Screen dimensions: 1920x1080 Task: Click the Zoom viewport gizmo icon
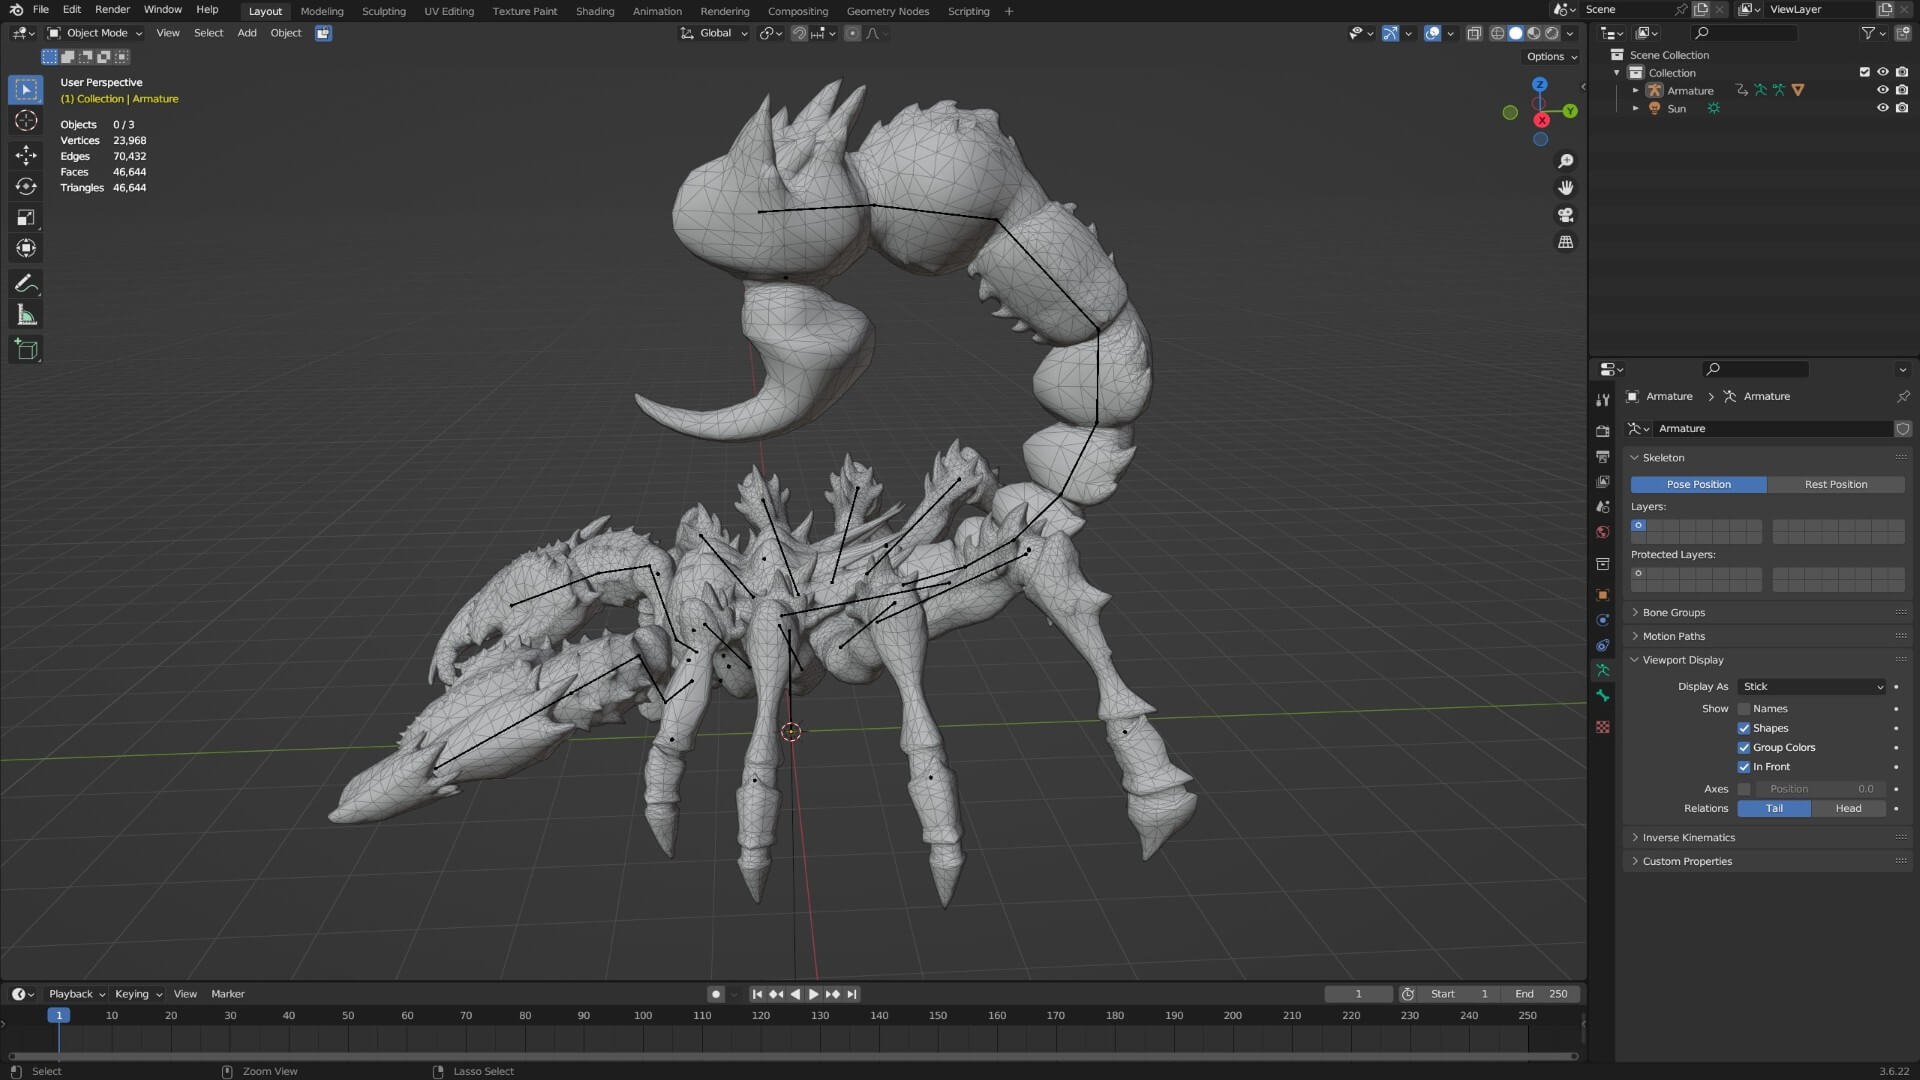[x=1566, y=161]
